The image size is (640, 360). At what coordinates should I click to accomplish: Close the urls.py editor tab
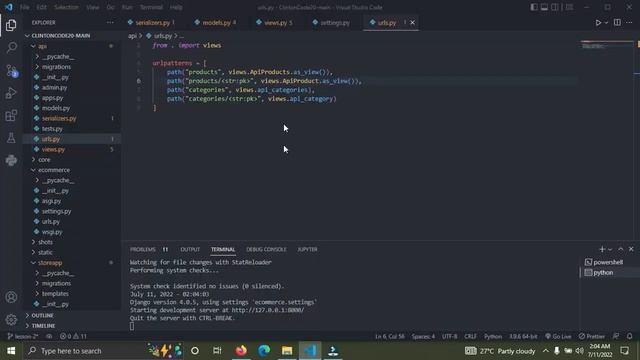[x=412, y=23]
